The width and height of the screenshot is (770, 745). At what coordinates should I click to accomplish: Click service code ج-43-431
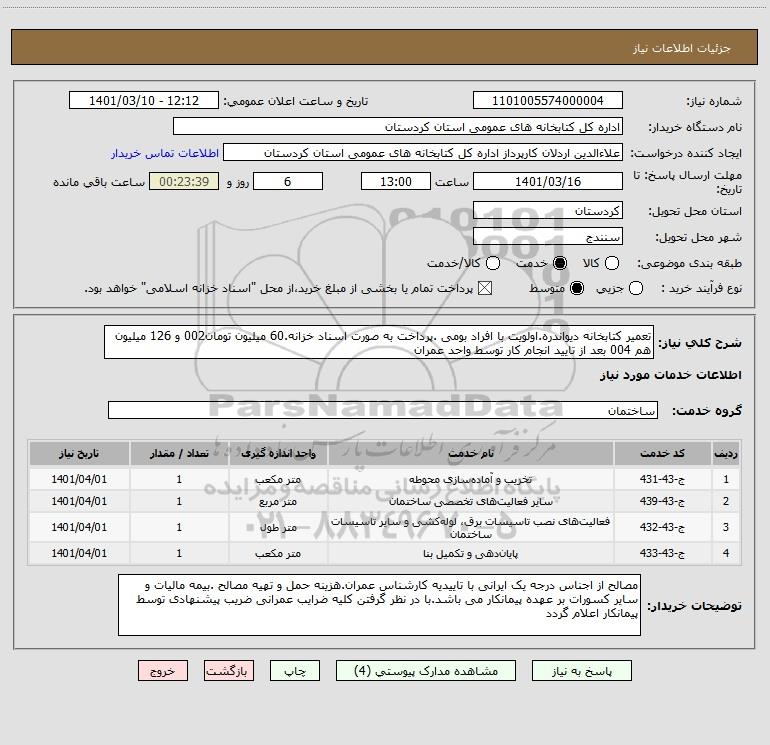coord(662,479)
